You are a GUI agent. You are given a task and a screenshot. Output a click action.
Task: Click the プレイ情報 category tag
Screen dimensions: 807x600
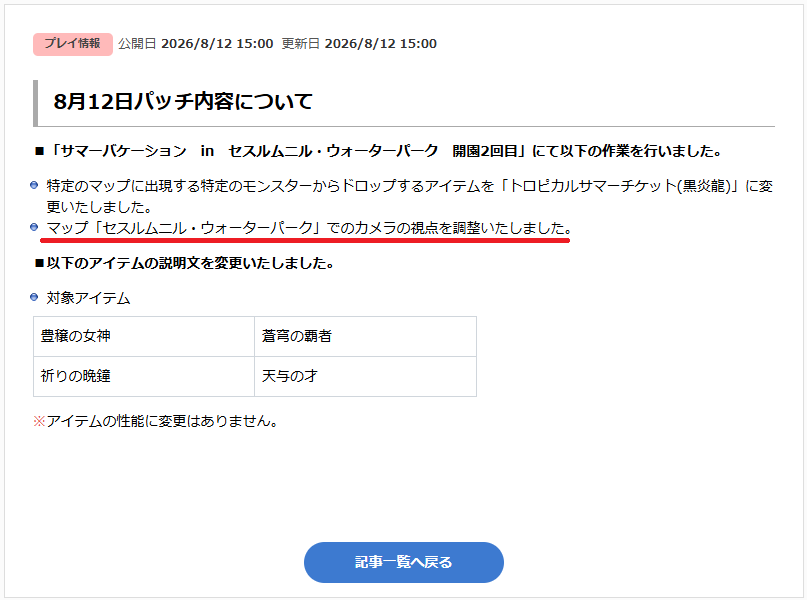pos(73,44)
